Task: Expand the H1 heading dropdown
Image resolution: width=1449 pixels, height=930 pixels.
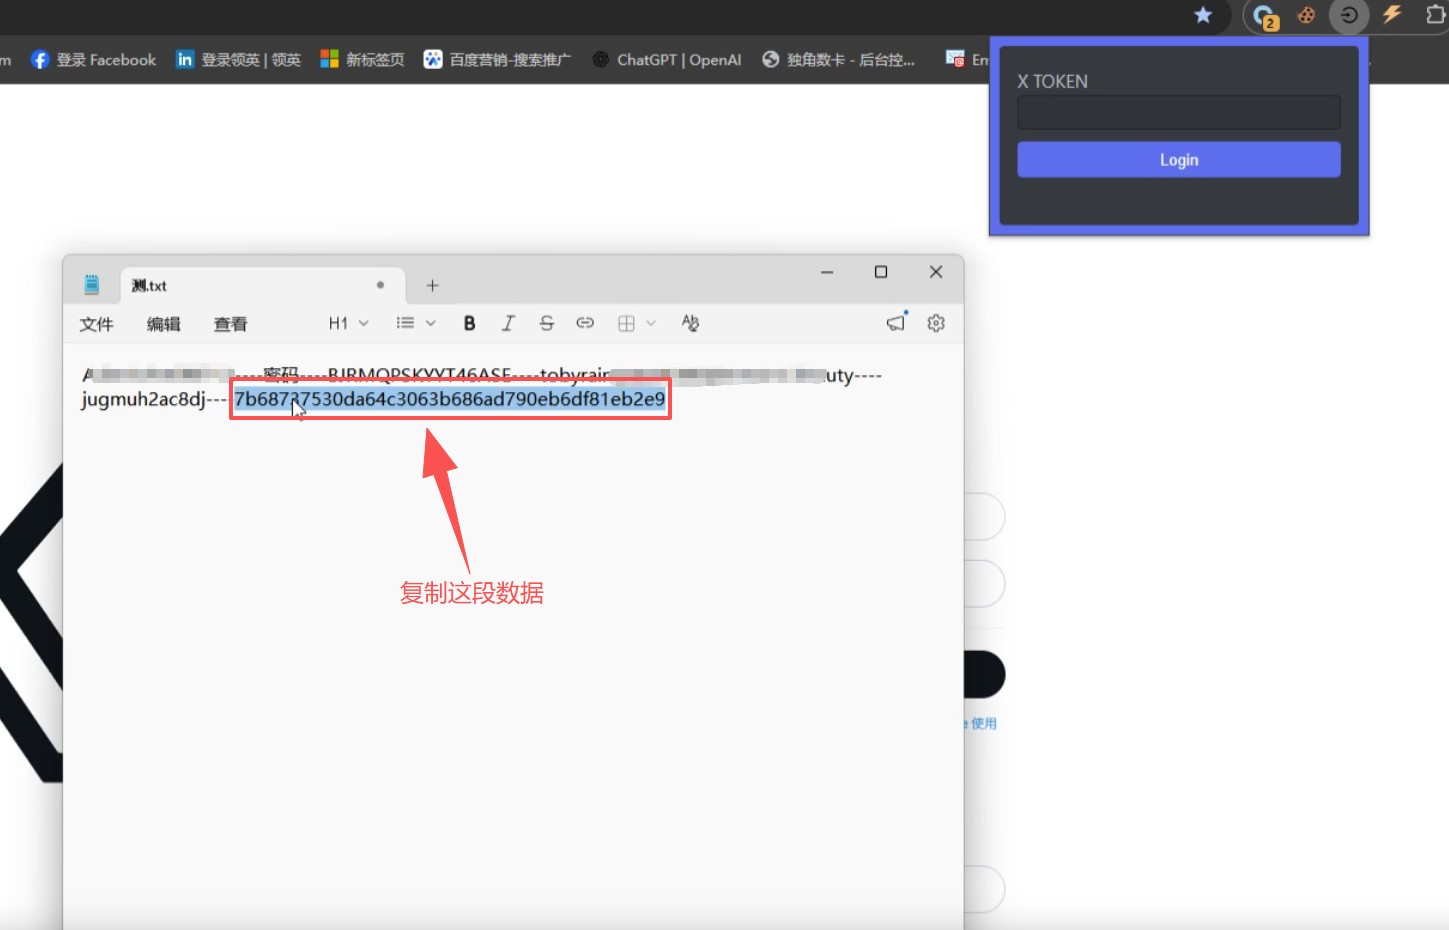Action: (x=349, y=323)
